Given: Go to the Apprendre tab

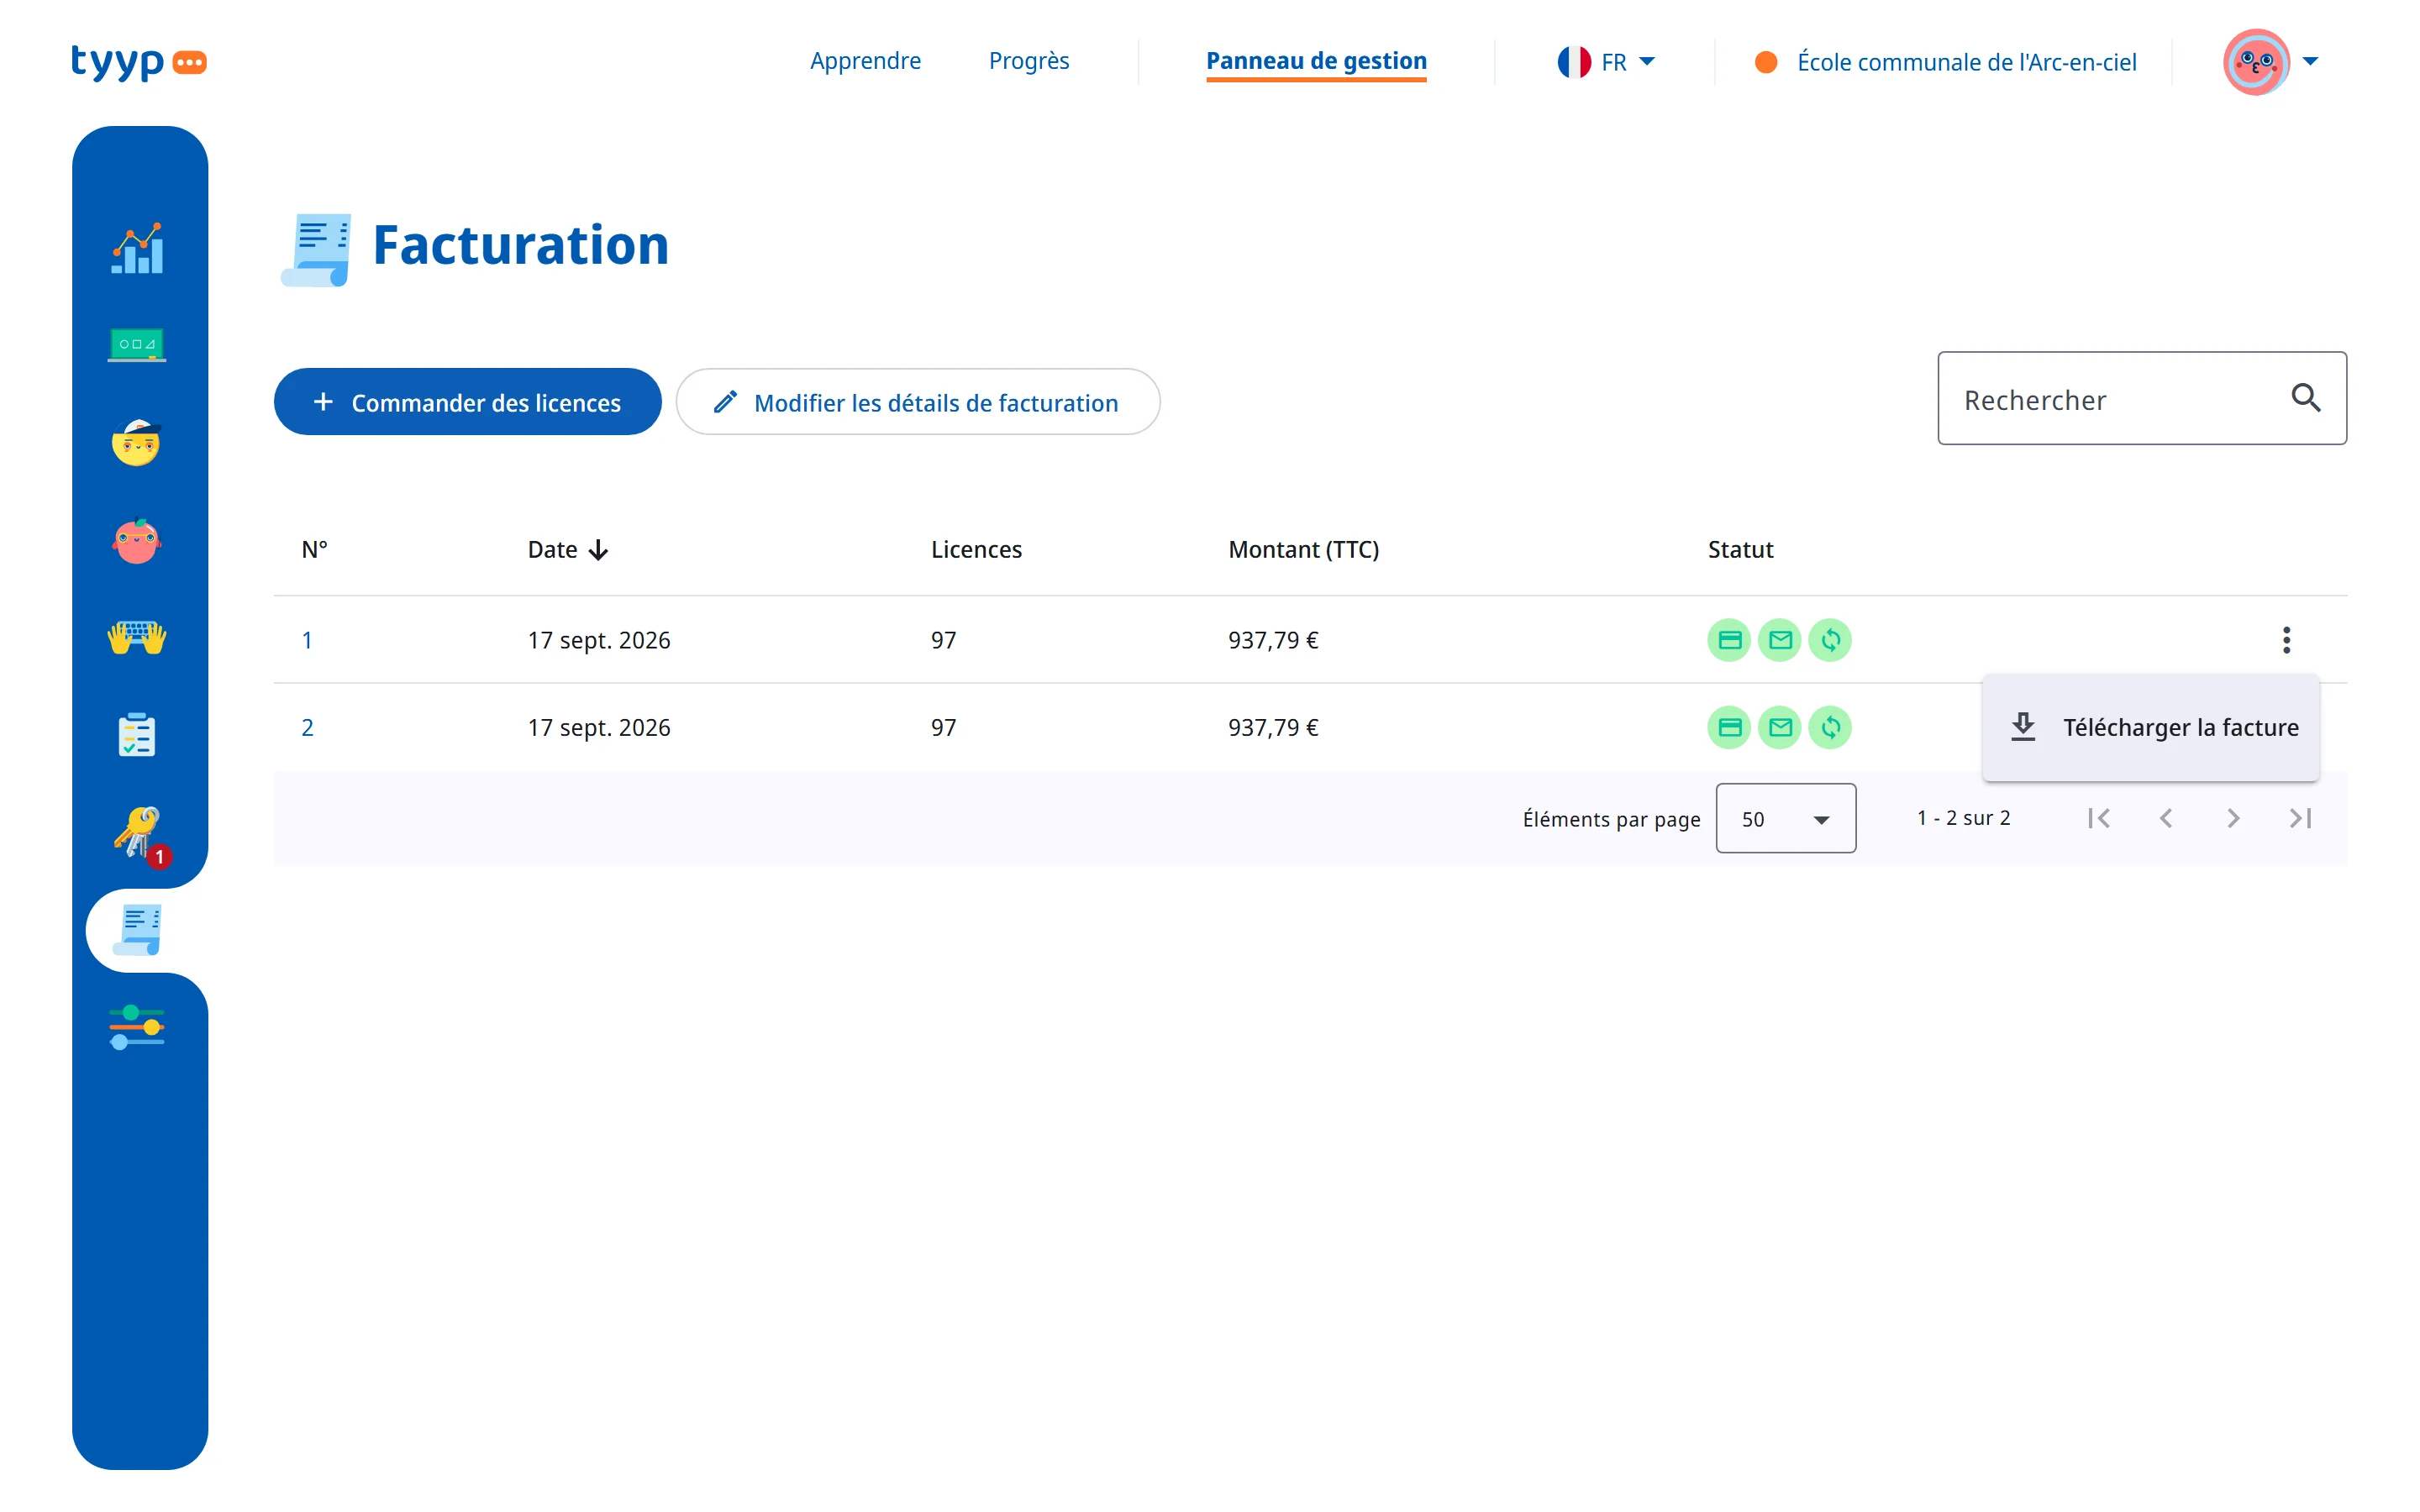Looking at the screenshot, I should [865, 61].
